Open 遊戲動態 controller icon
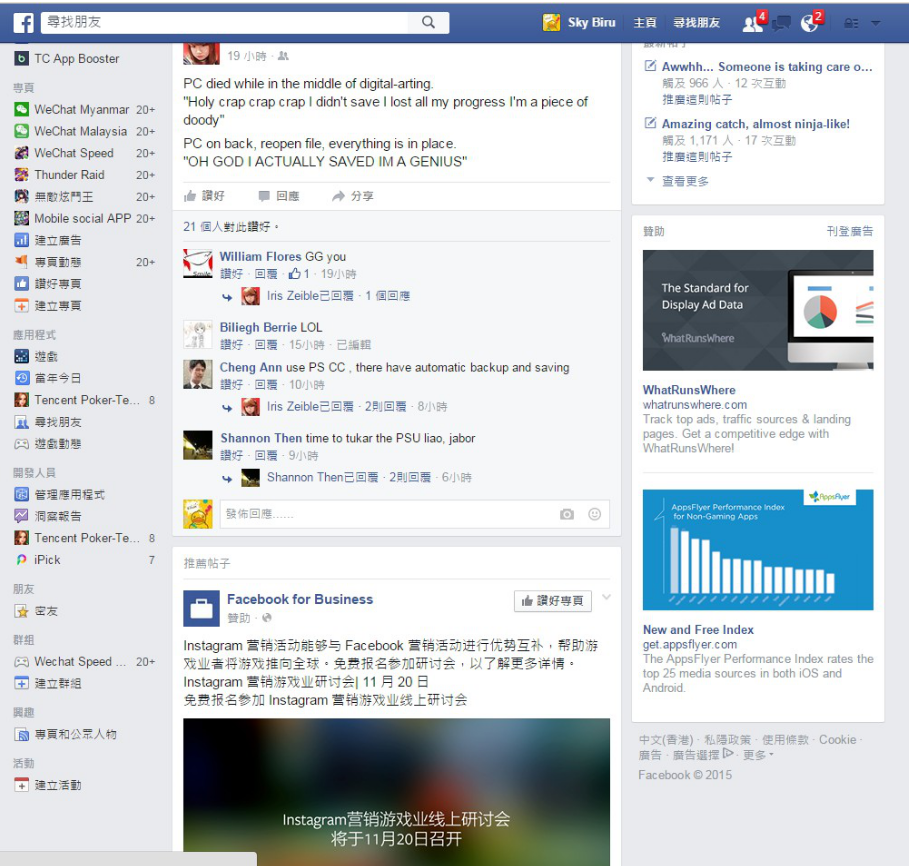Viewport: 909px width, 866px height. click(21, 444)
